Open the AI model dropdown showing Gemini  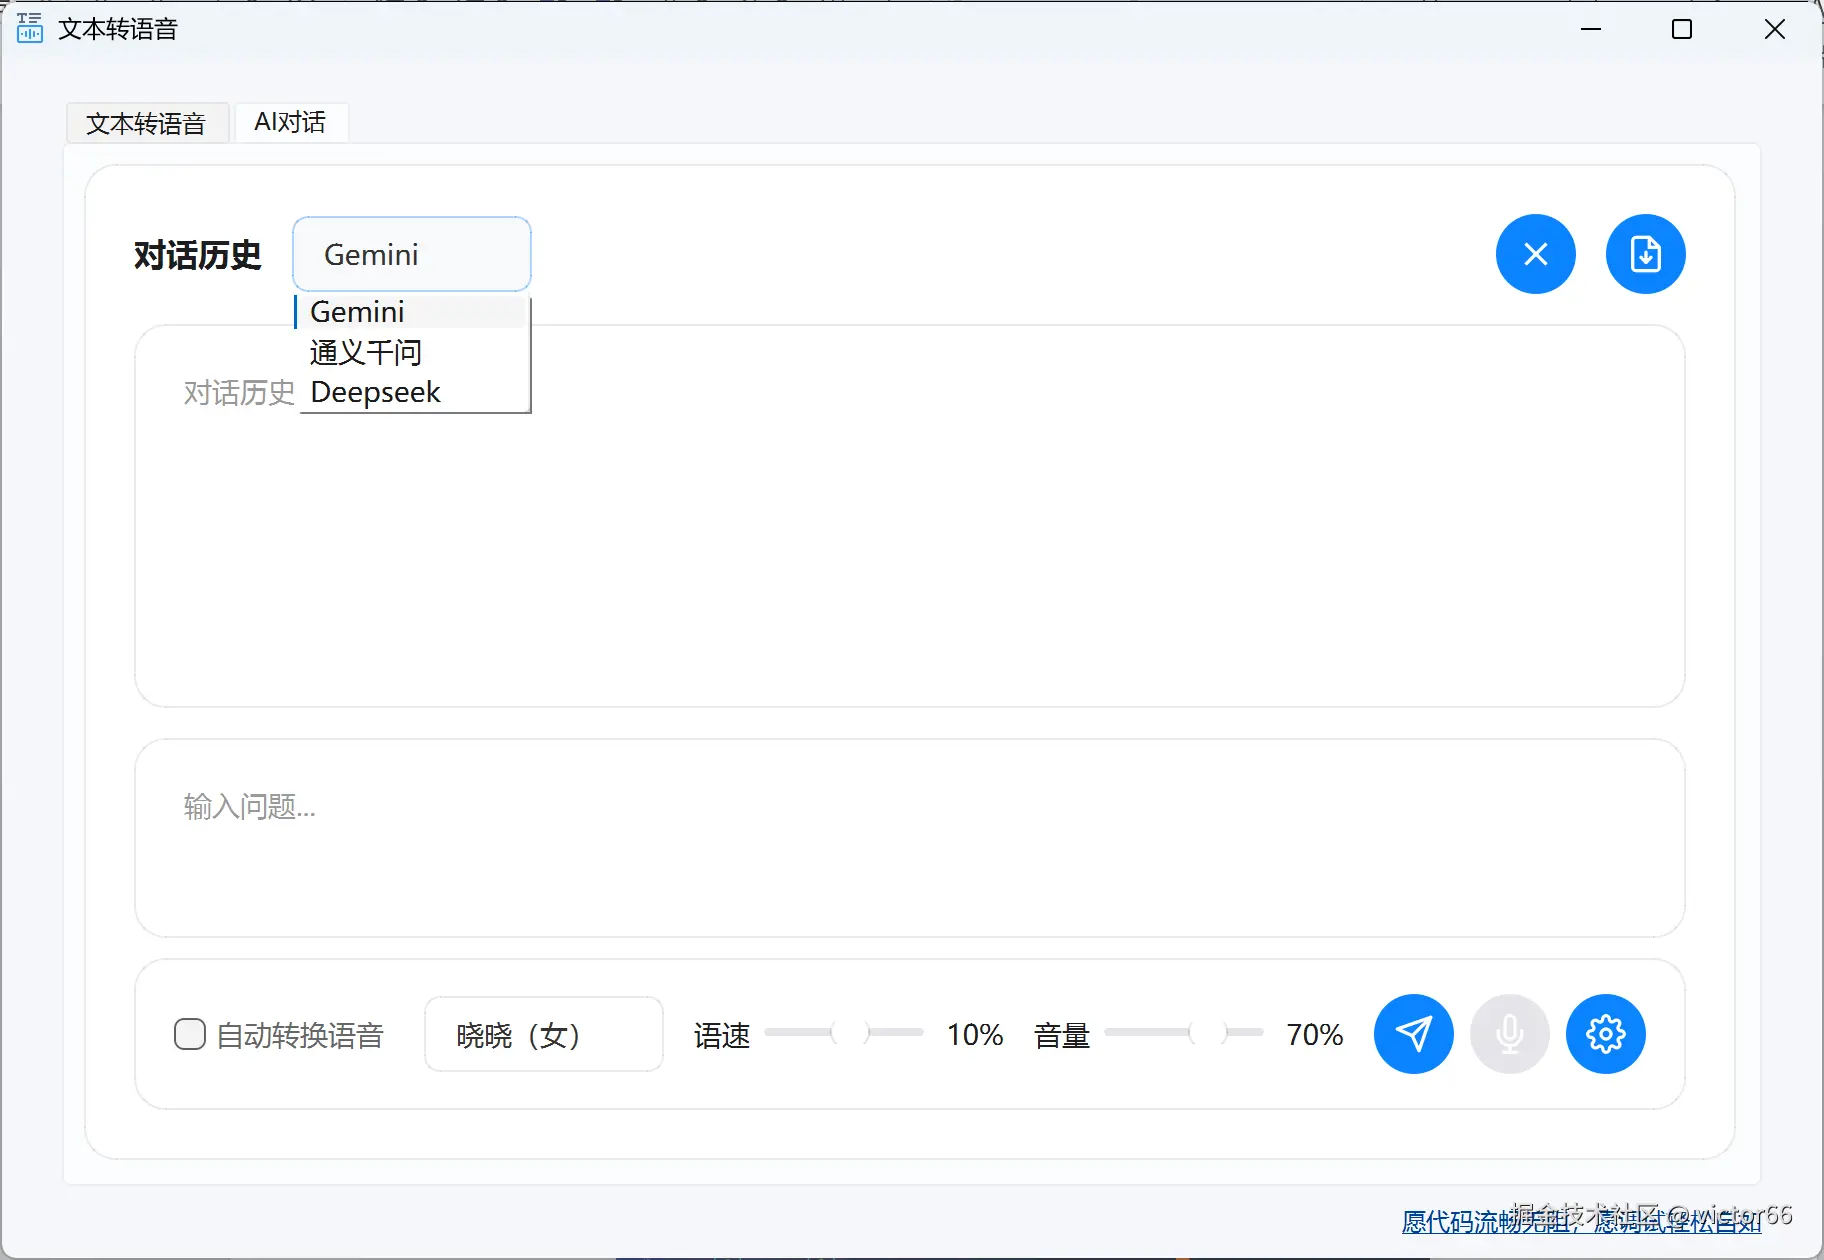(x=411, y=253)
